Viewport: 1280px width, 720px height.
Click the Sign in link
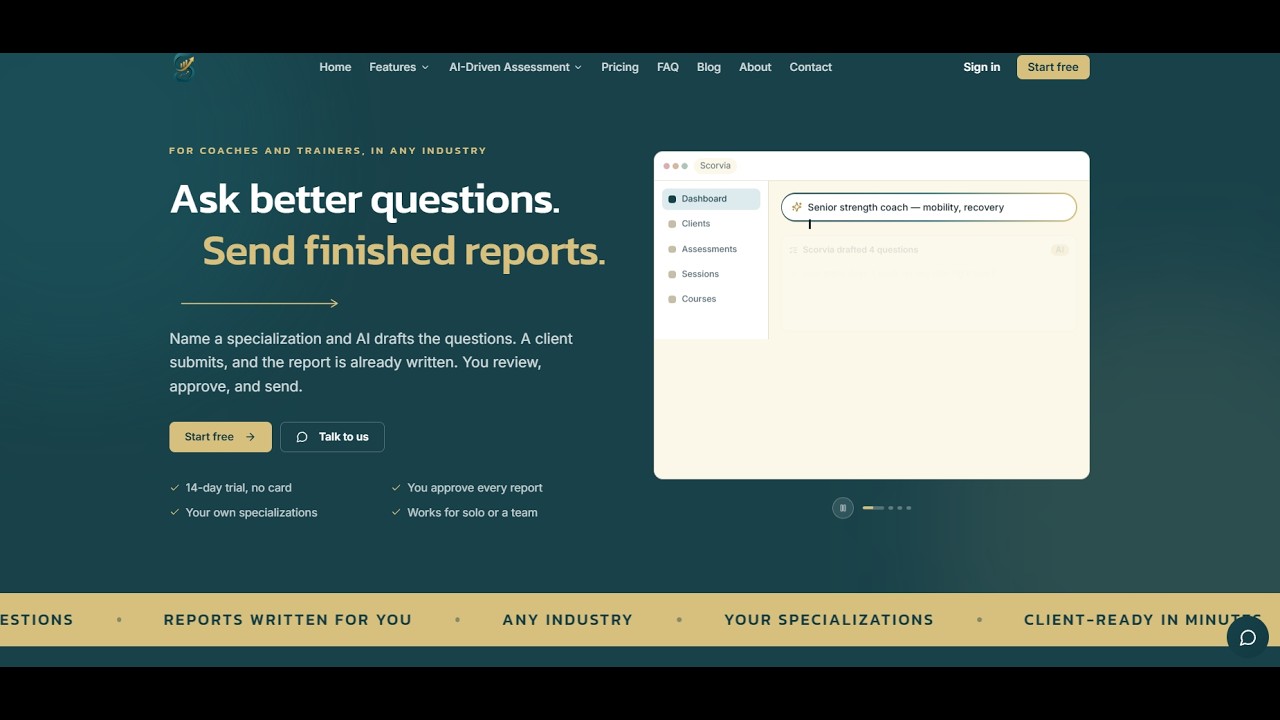982,67
